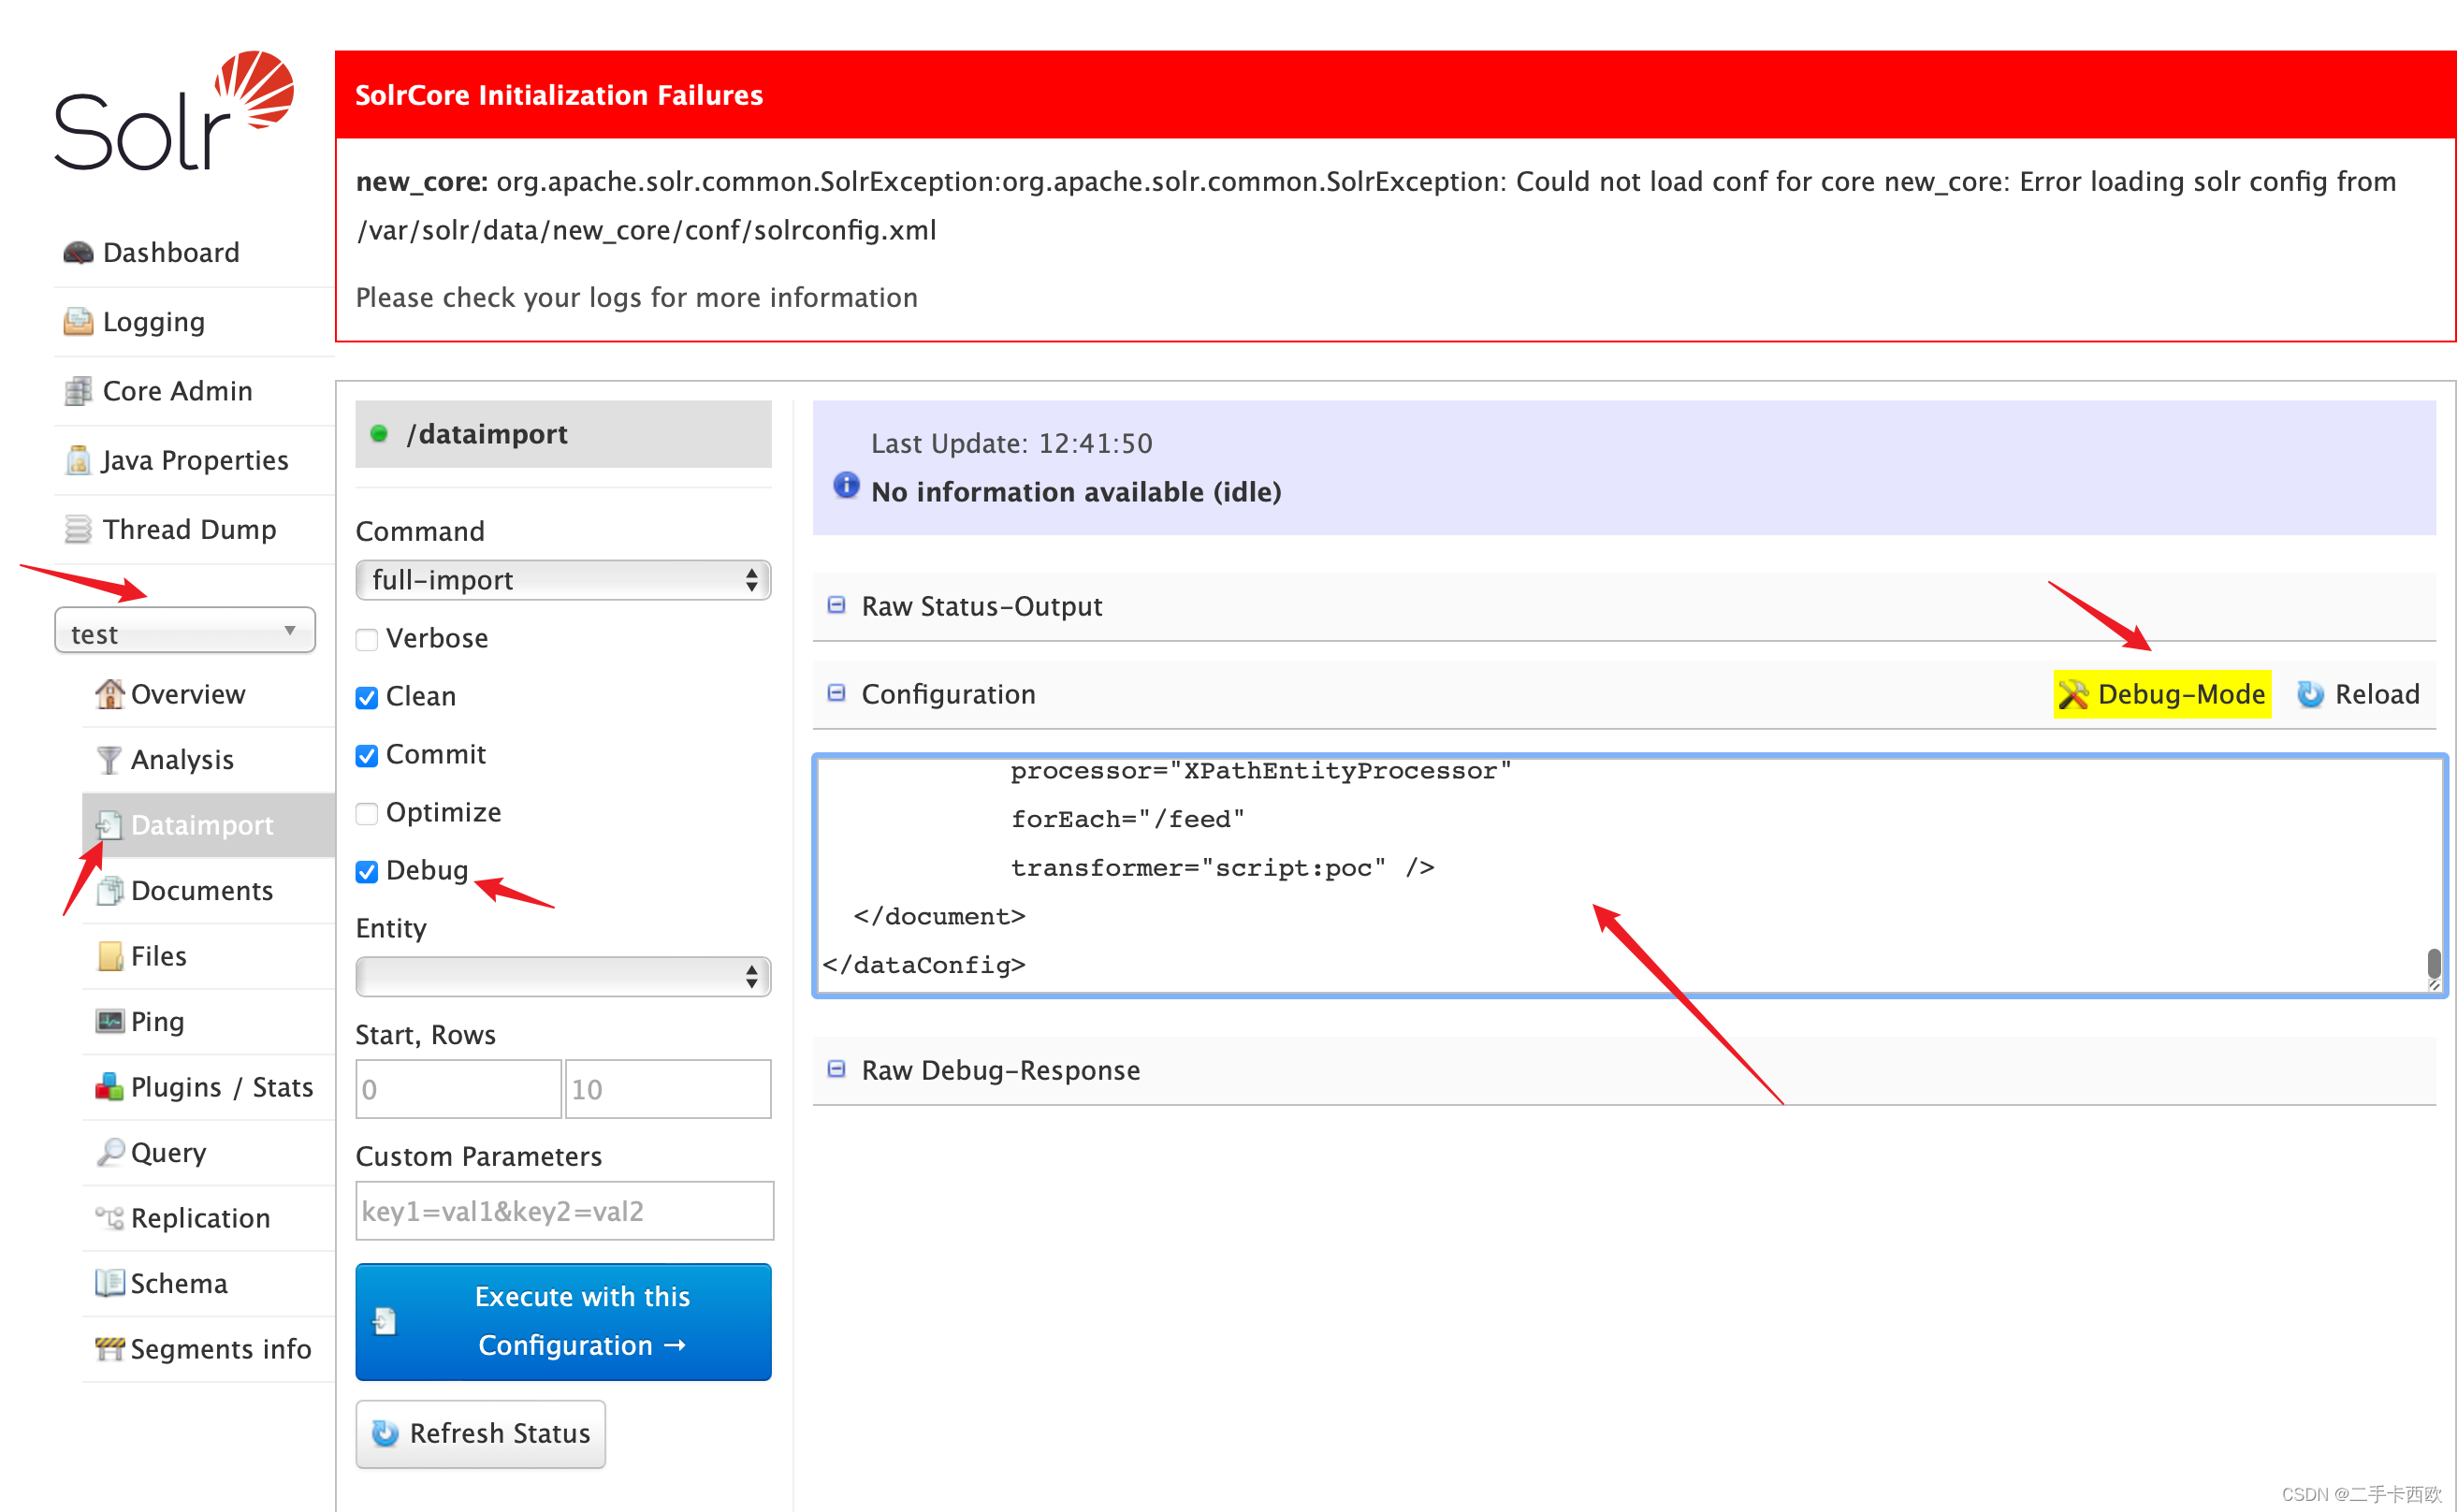Click the Reload circular arrow icon

(2310, 694)
